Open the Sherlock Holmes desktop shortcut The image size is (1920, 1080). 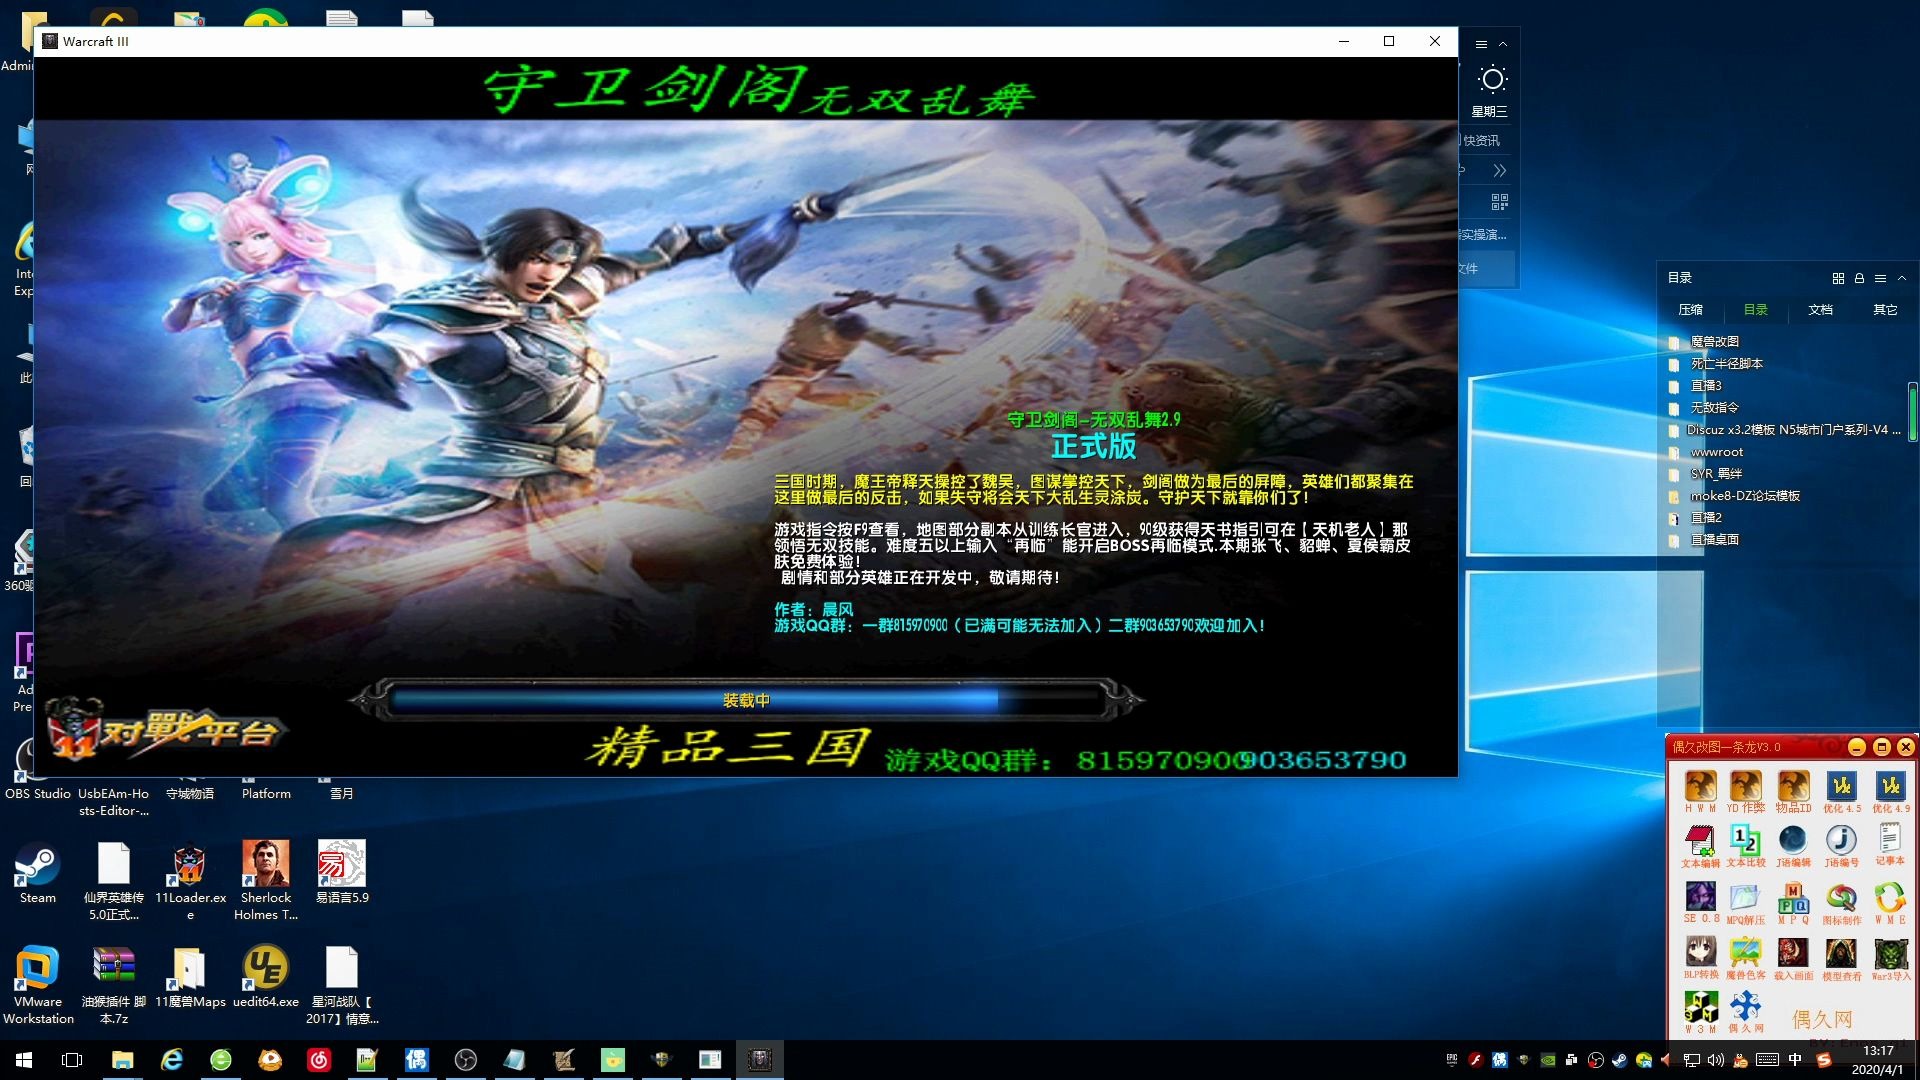[266, 880]
